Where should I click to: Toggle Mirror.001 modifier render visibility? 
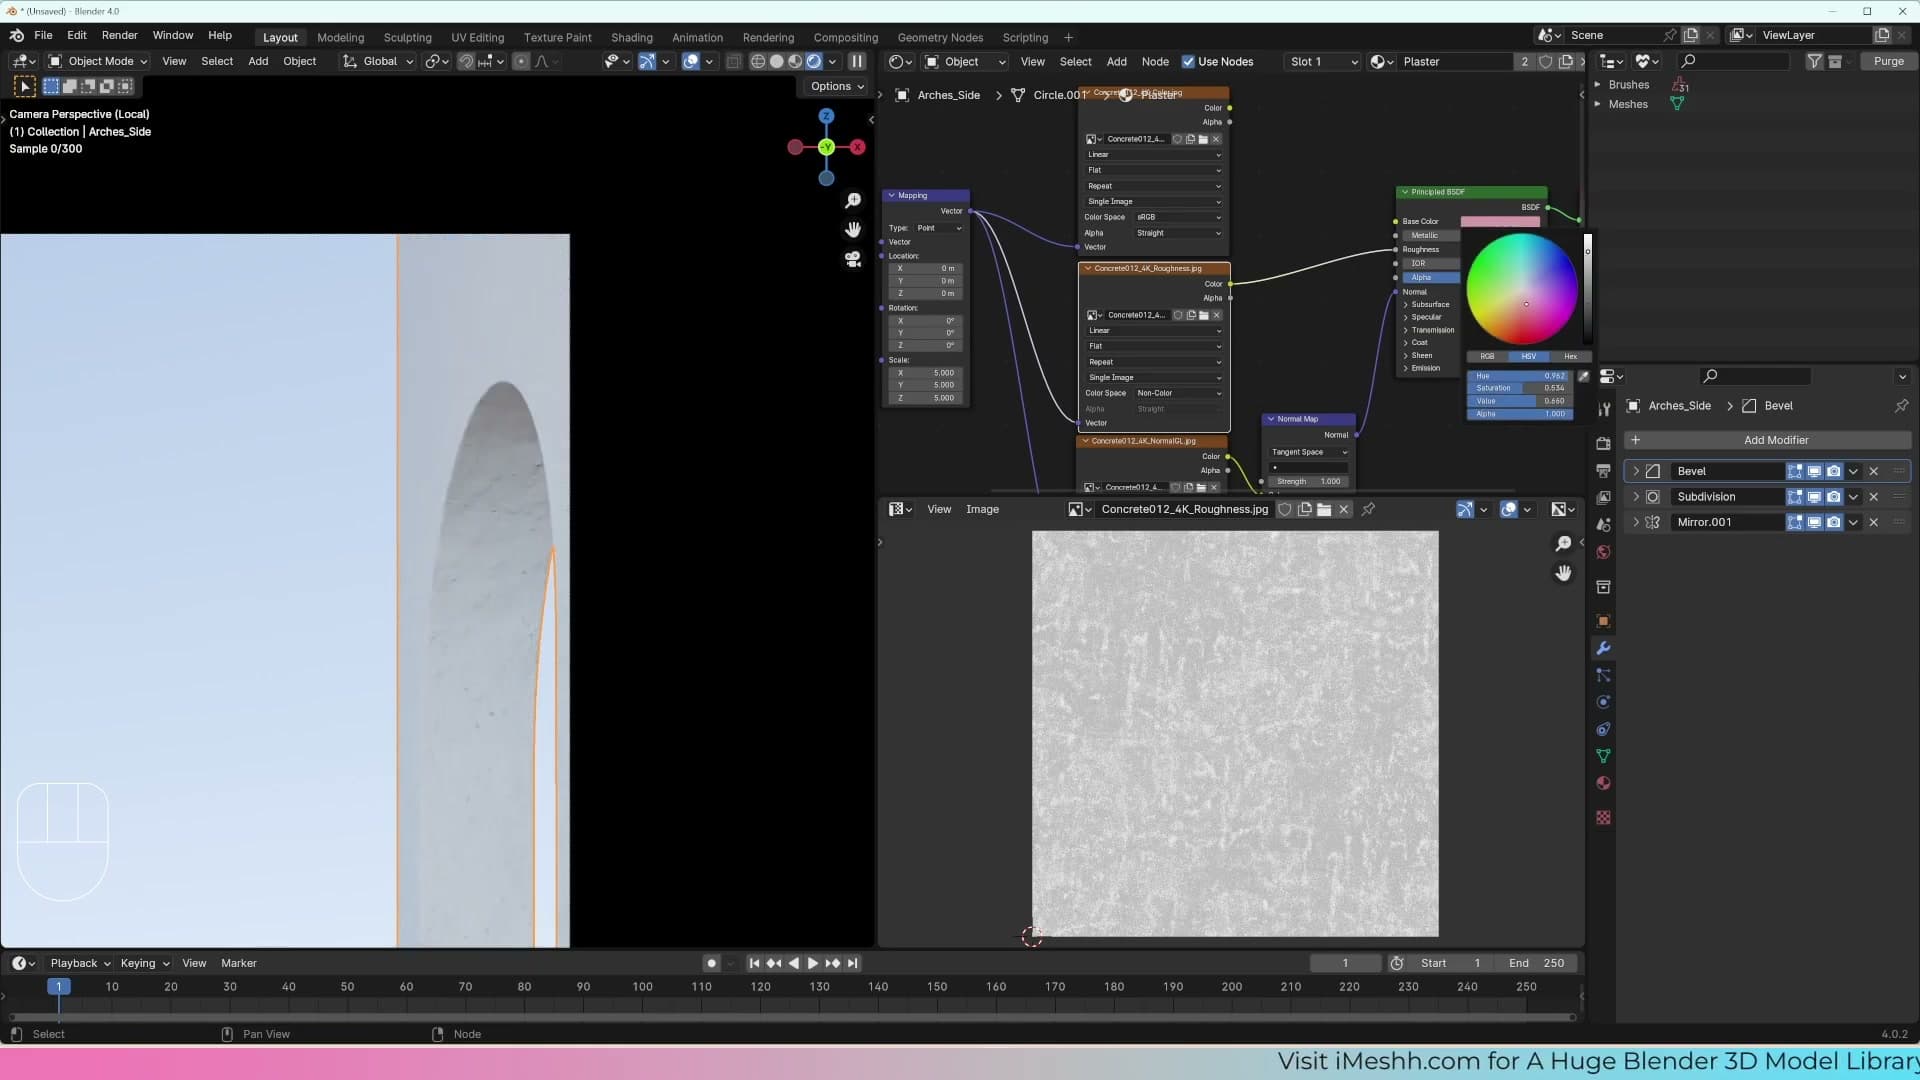point(1834,522)
